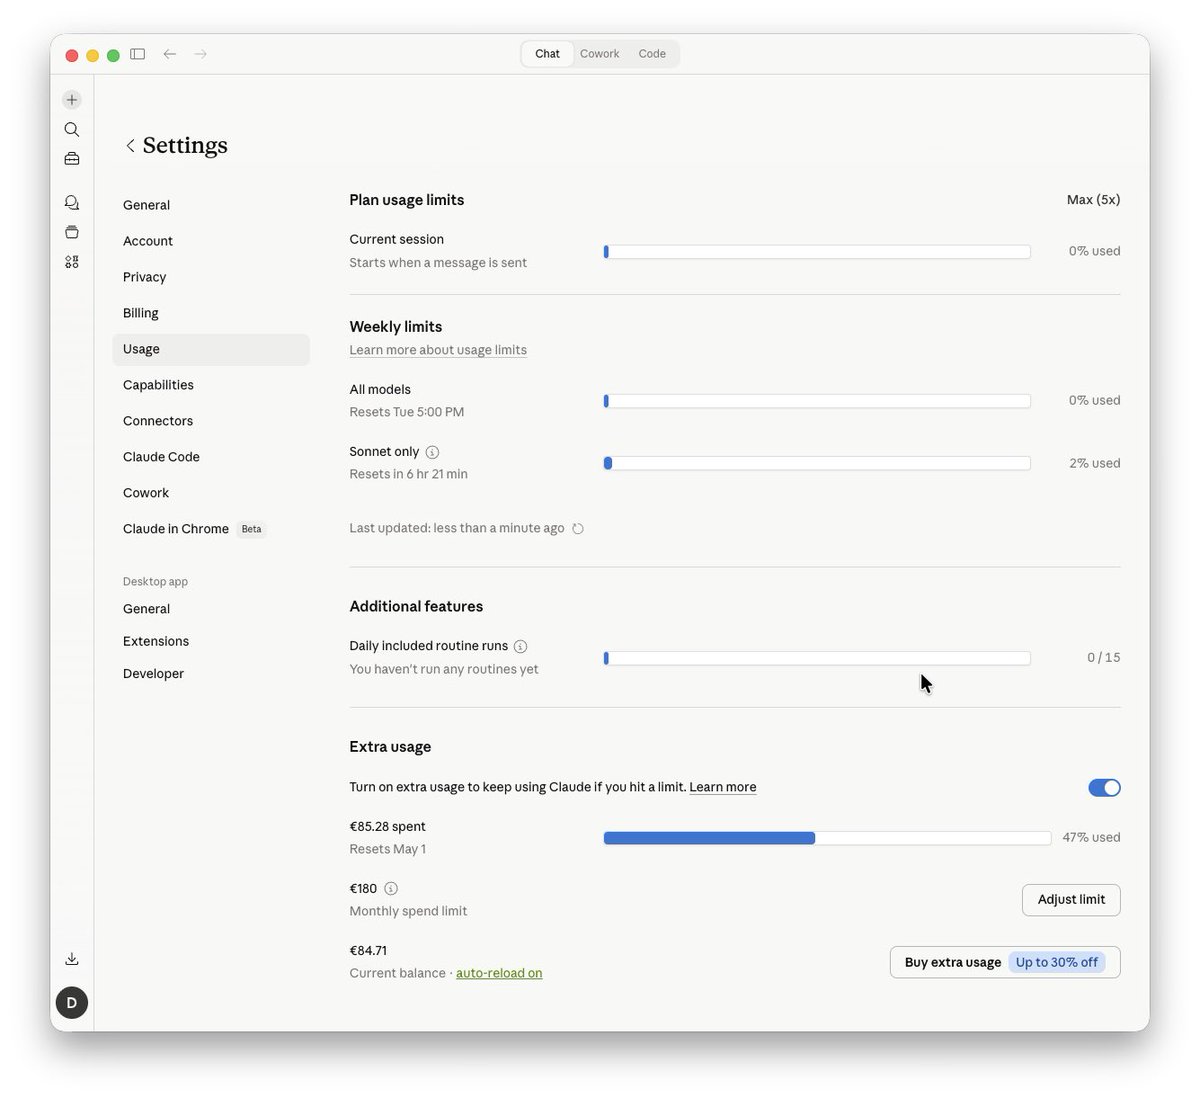Image resolution: width=1200 pixels, height=1098 pixels.
Task: Open Developer settings
Action: [x=211, y=674]
